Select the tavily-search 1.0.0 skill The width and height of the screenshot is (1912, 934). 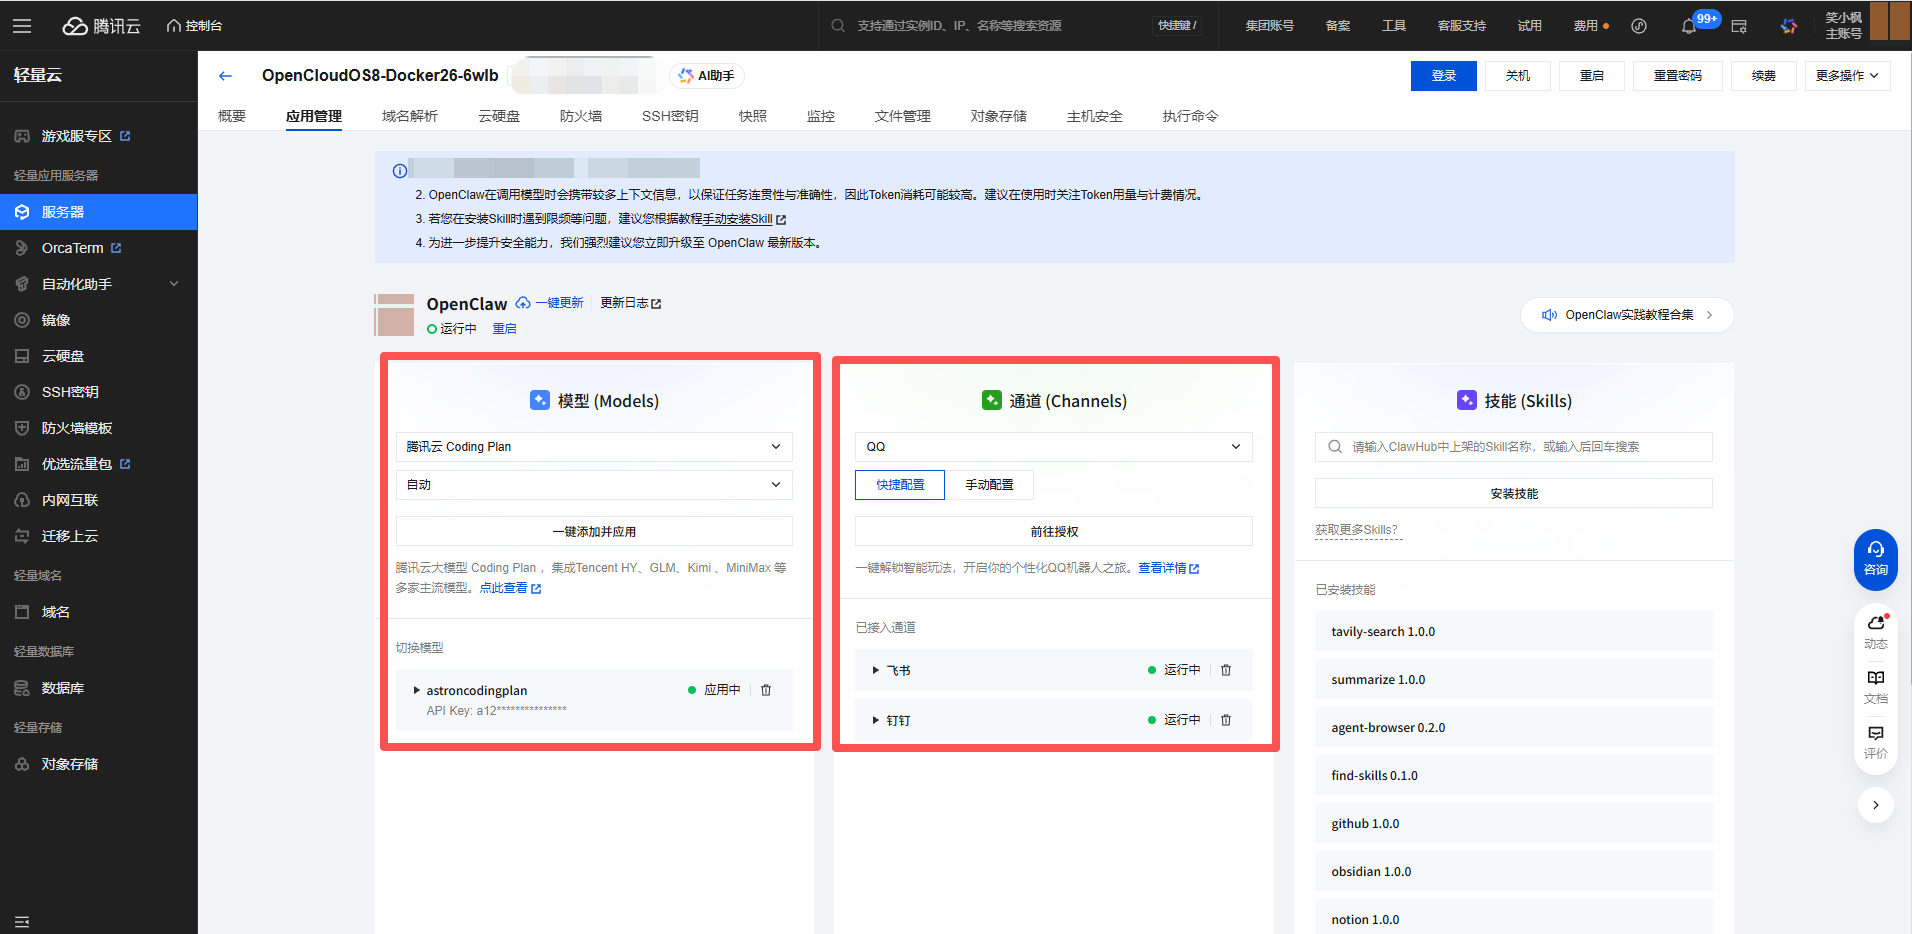coord(1514,631)
